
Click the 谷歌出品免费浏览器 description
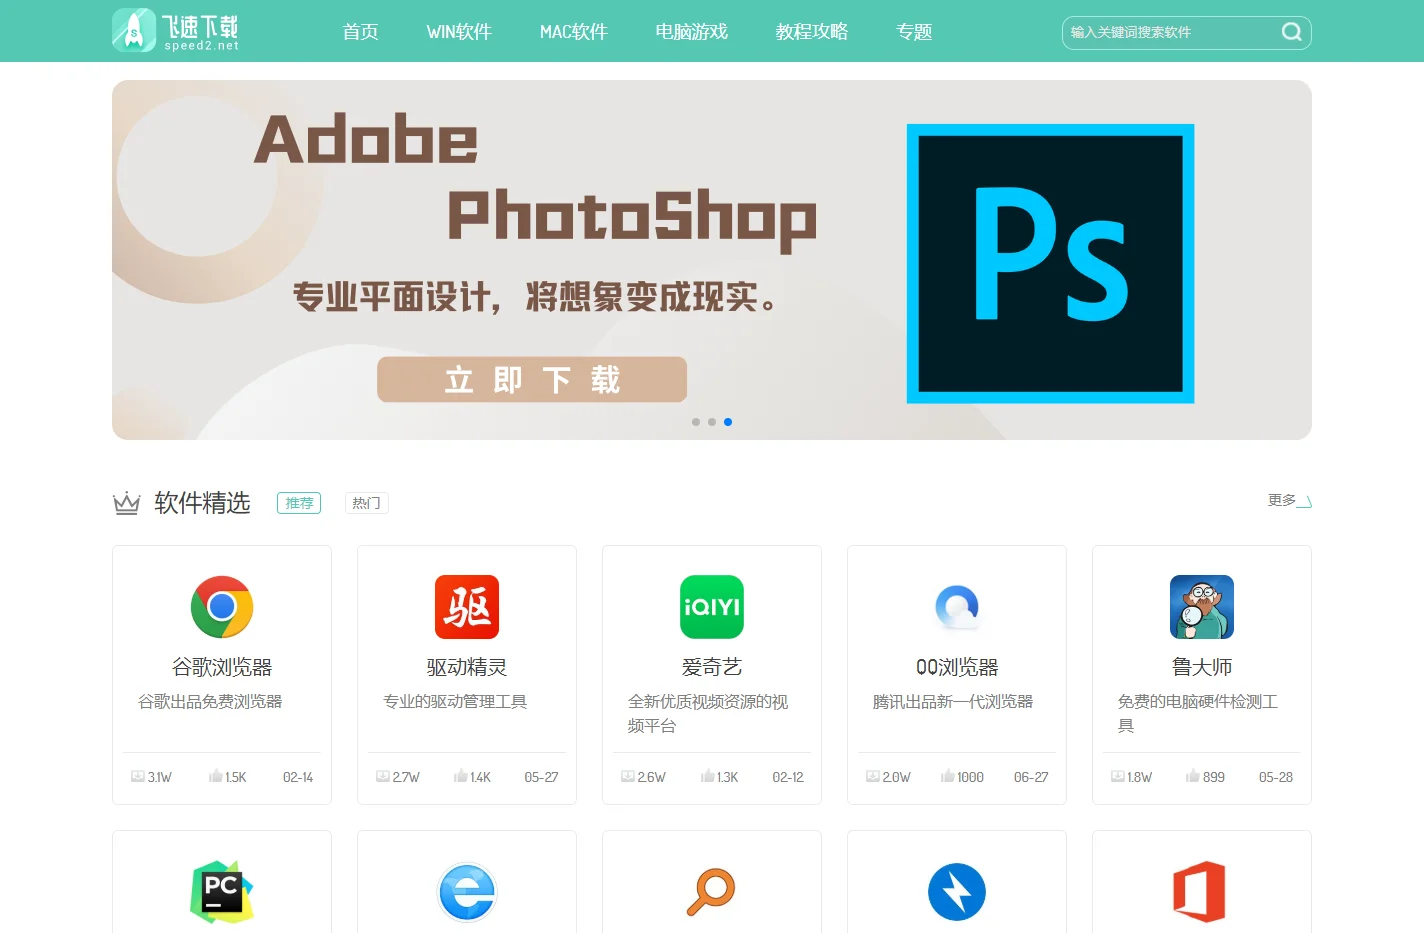click(210, 702)
